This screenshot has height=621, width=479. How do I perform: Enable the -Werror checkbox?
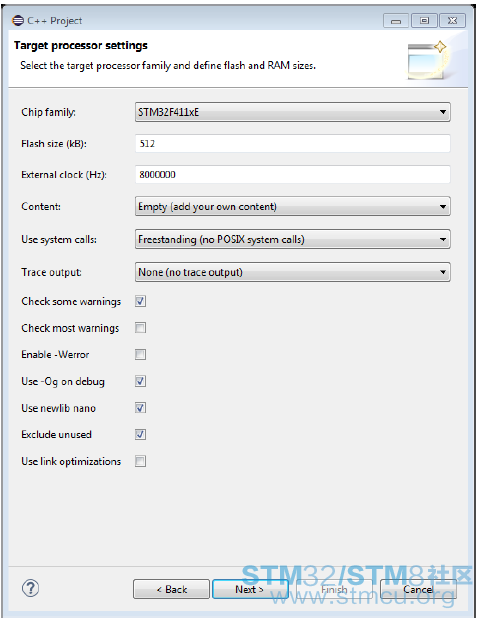[x=140, y=354]
